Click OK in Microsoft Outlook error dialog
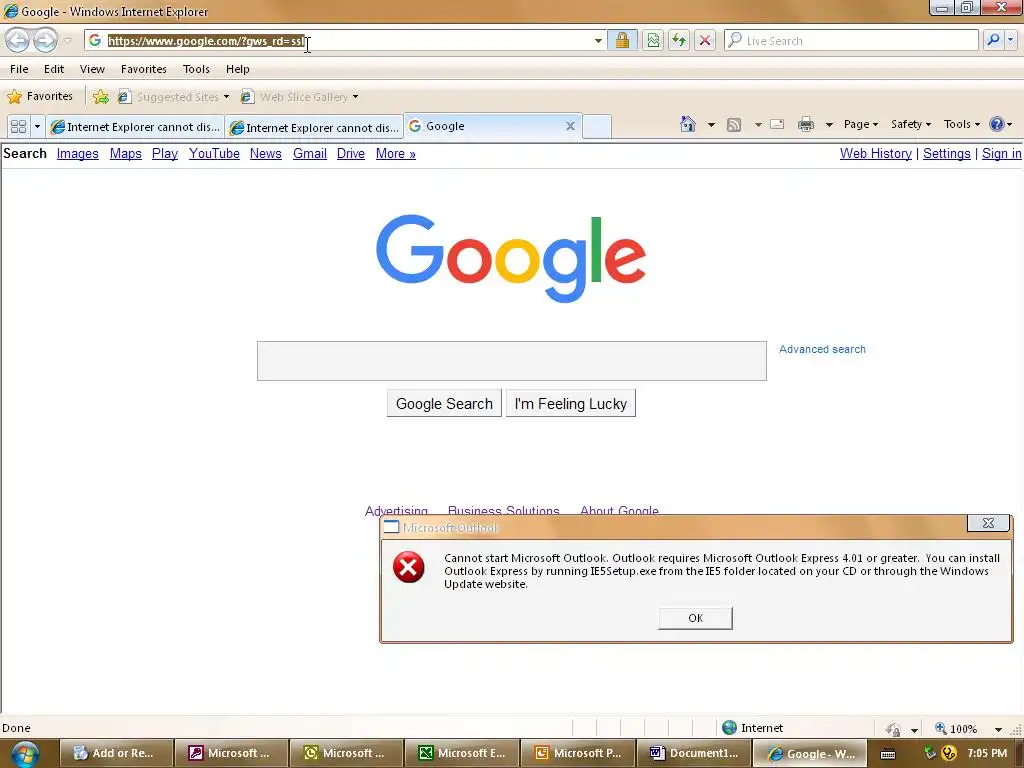 [x=696, y=618]
